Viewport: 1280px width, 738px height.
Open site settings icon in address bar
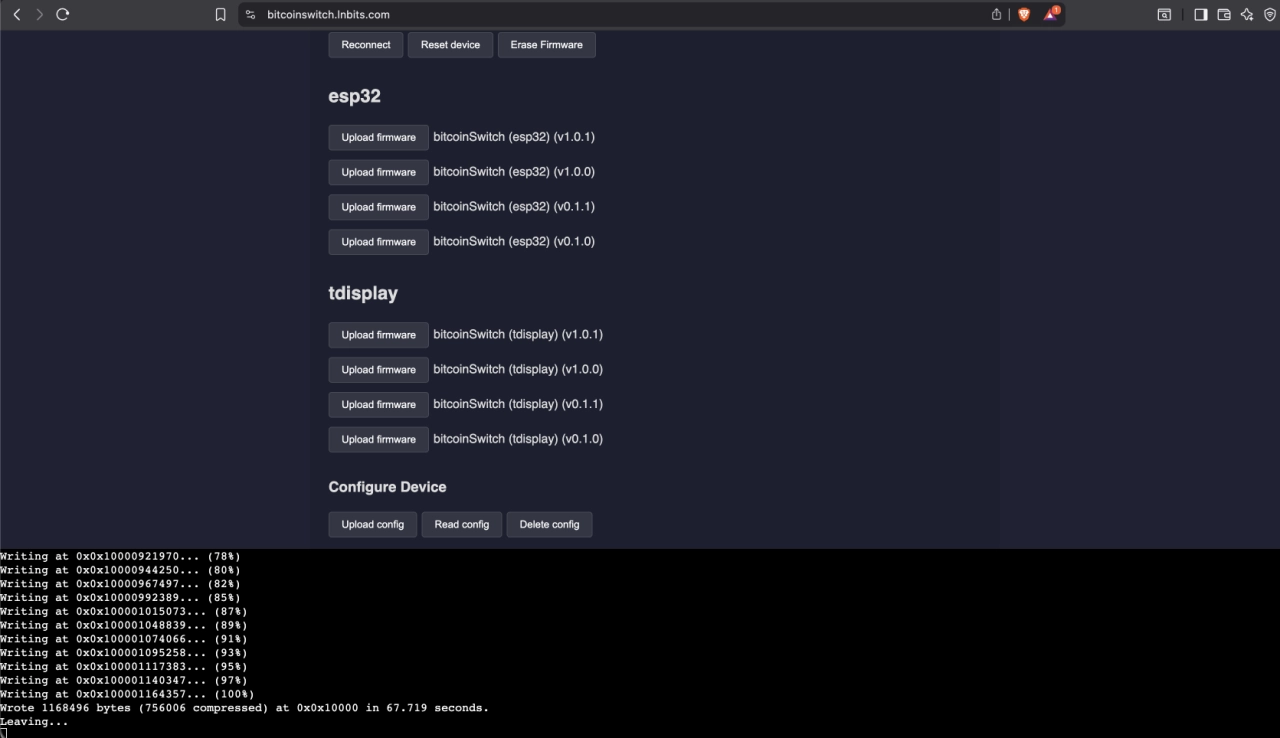coord(251,15)
